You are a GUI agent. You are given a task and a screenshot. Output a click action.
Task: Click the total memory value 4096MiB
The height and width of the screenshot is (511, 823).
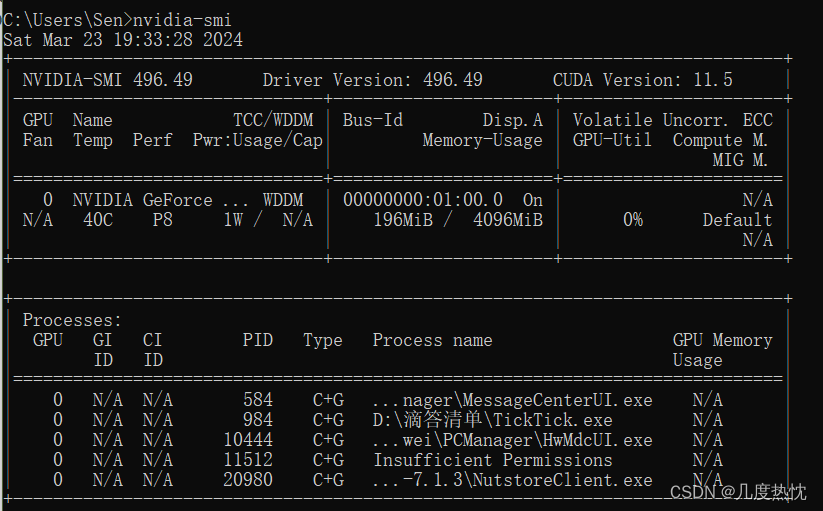(x=508, y=220)
